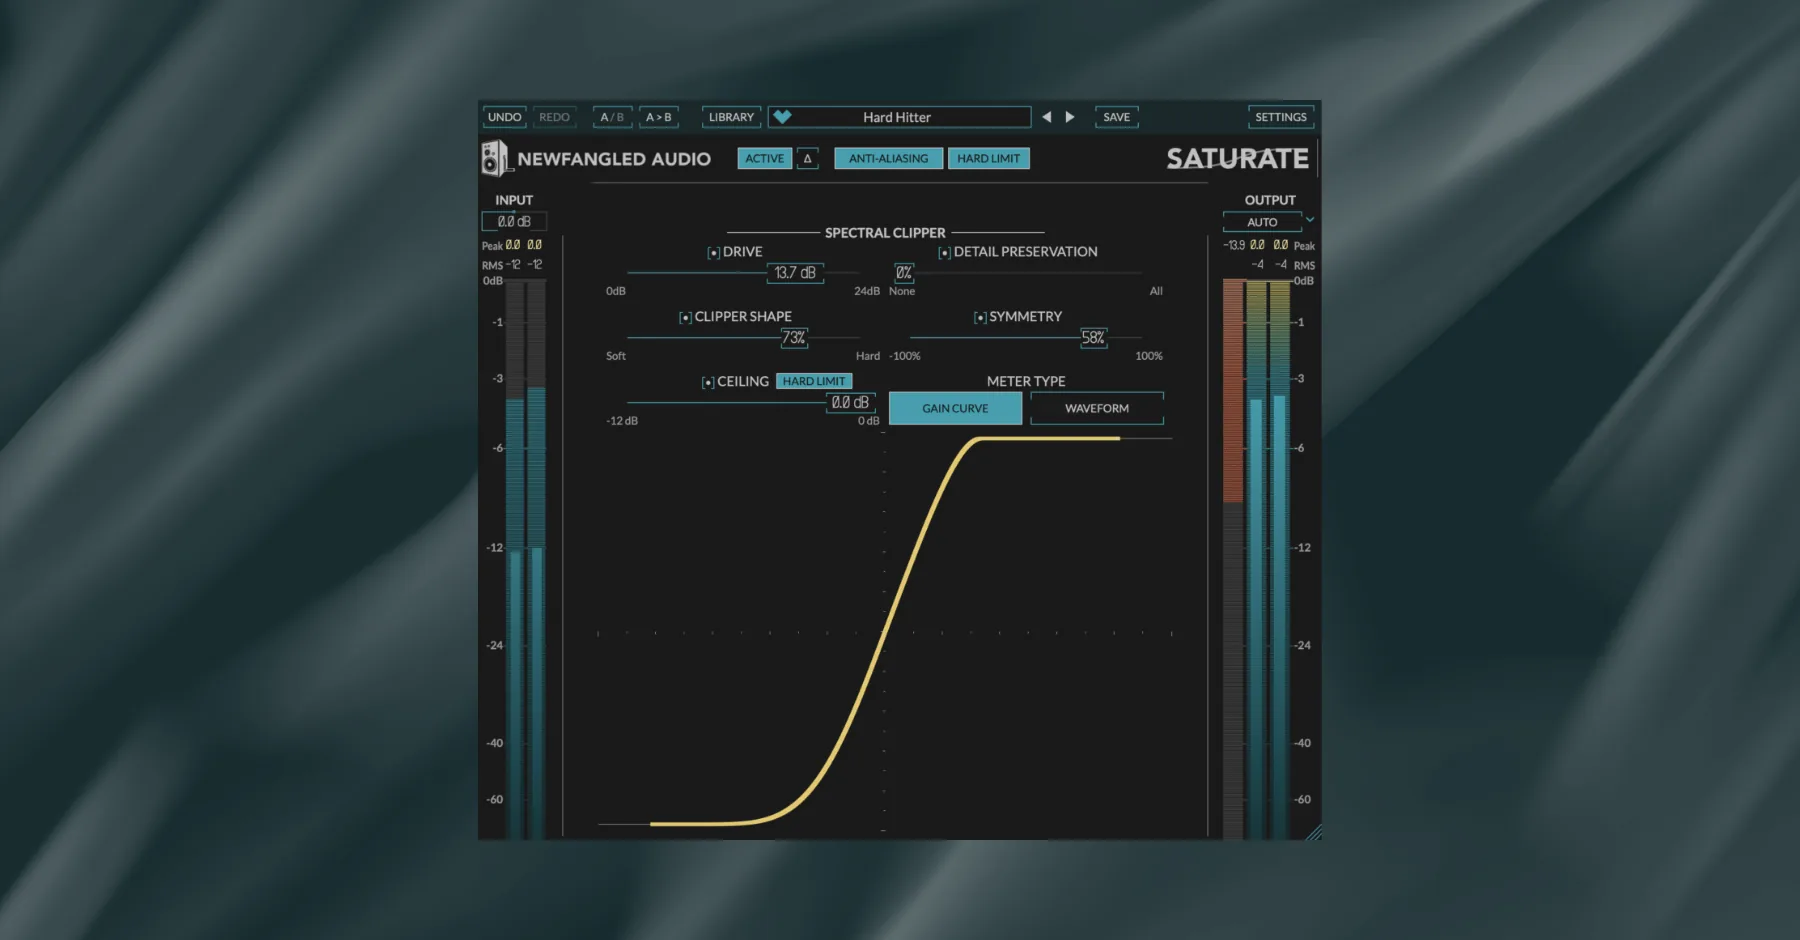The width and height of the screenshot is (1800, 940).
Task: Click the window resize corner handle
Action: pyautogui.click(x=1313, y=832)
